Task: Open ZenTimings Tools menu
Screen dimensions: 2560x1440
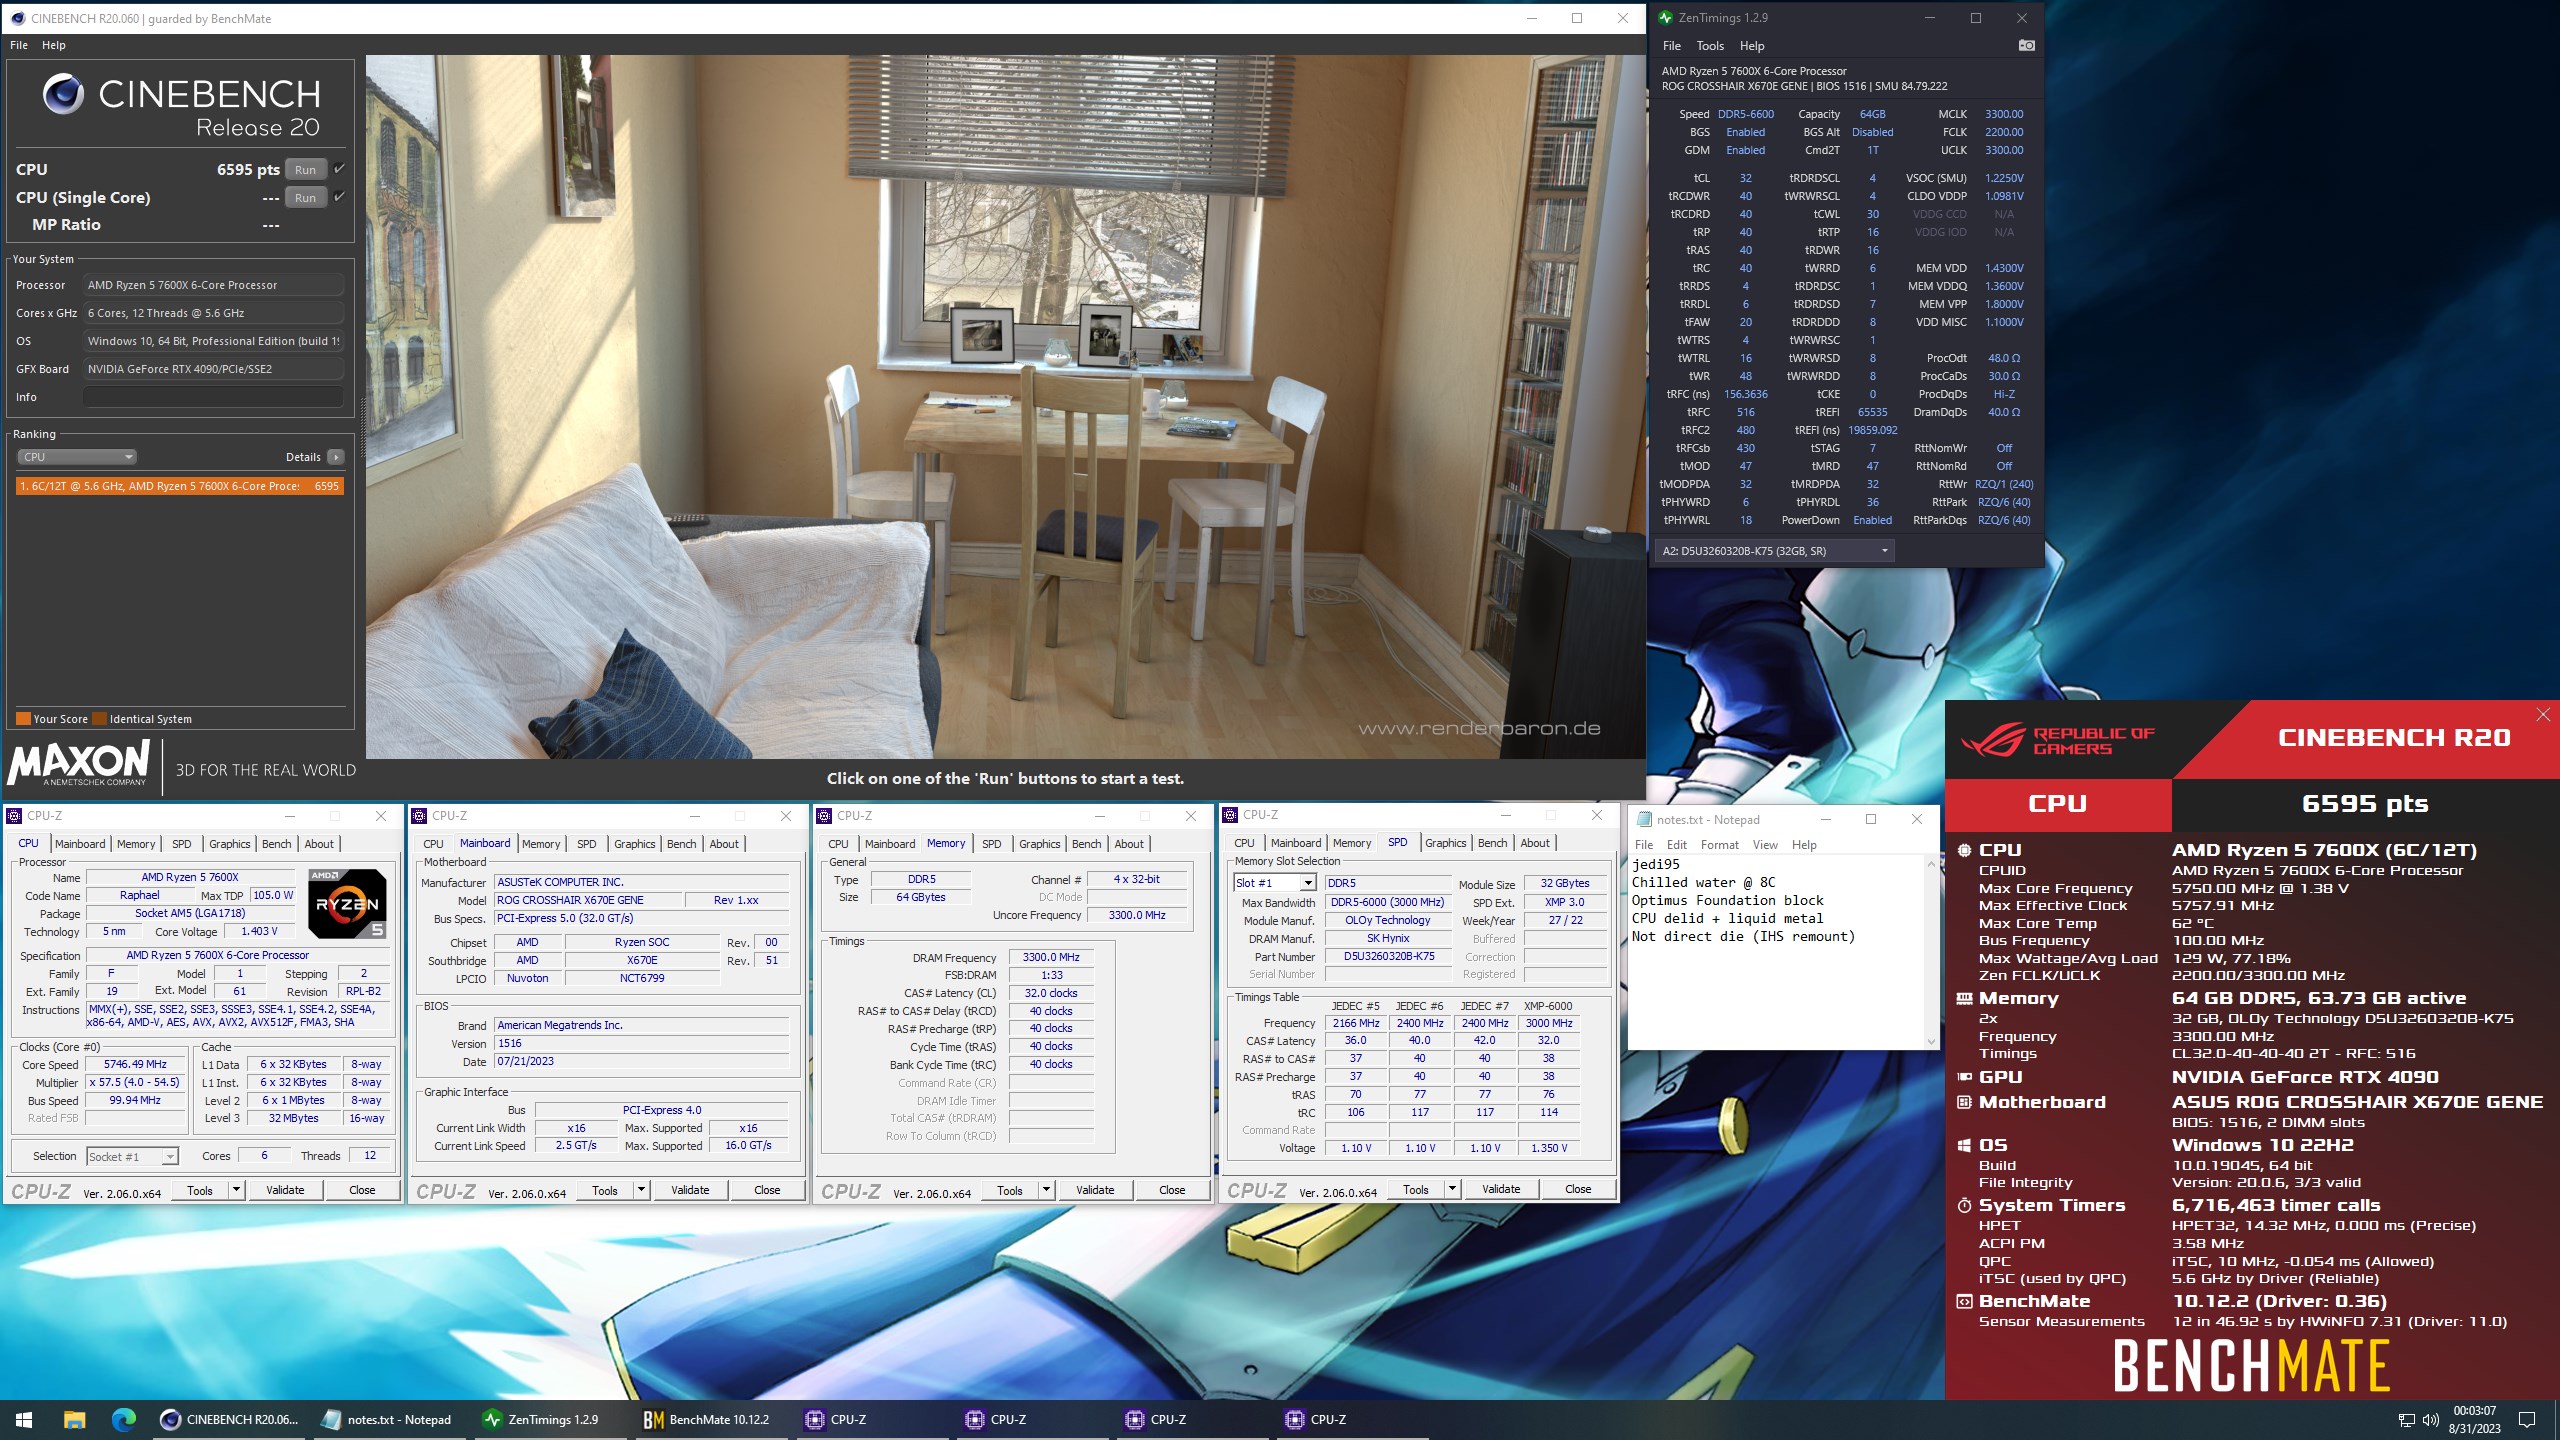Action: tap(1710, 46)
